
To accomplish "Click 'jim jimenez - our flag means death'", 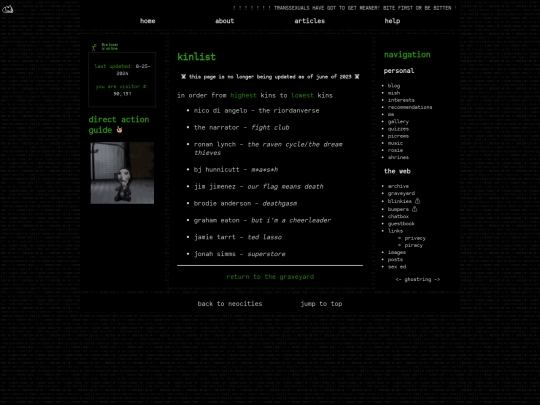I will tap(258, 186).
